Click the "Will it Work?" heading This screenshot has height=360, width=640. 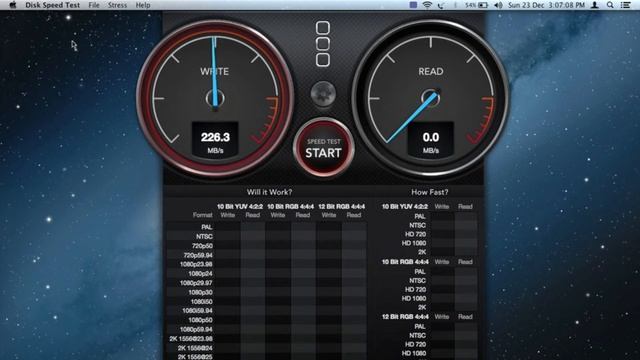click(x=269, y=192)
